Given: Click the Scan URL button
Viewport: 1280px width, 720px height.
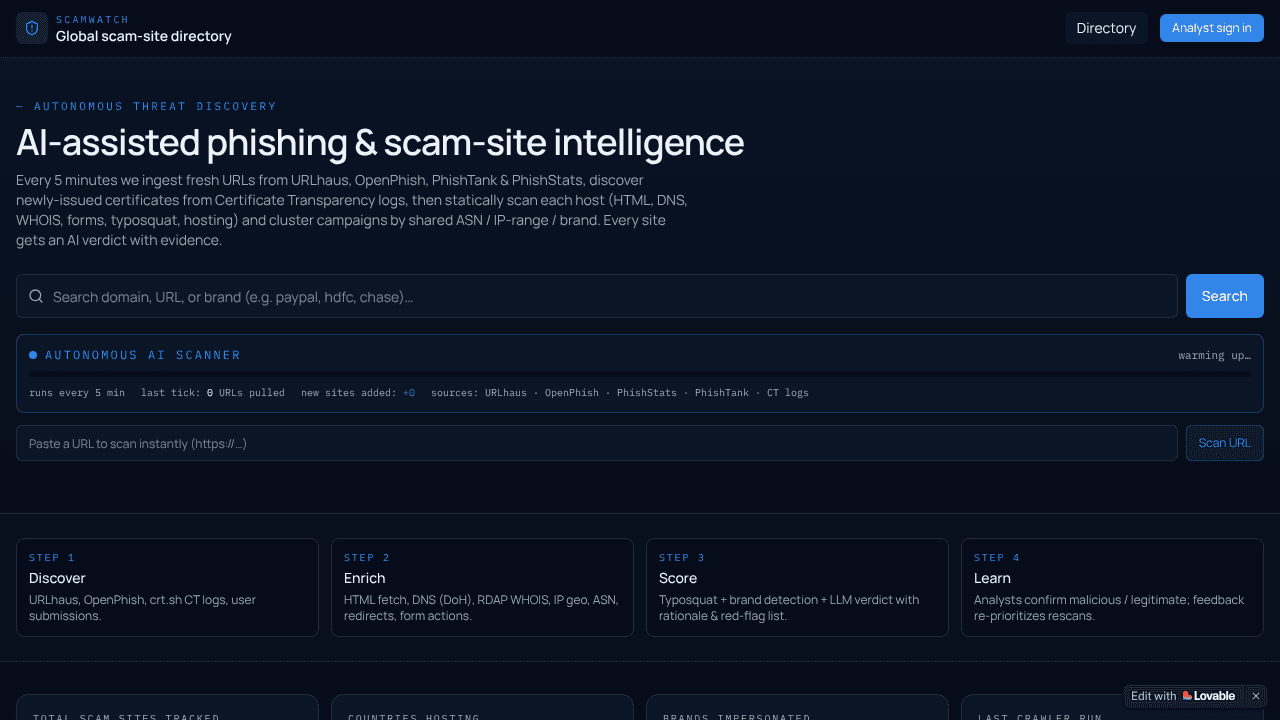Looking at the screenshot, I should [1225, 443].
